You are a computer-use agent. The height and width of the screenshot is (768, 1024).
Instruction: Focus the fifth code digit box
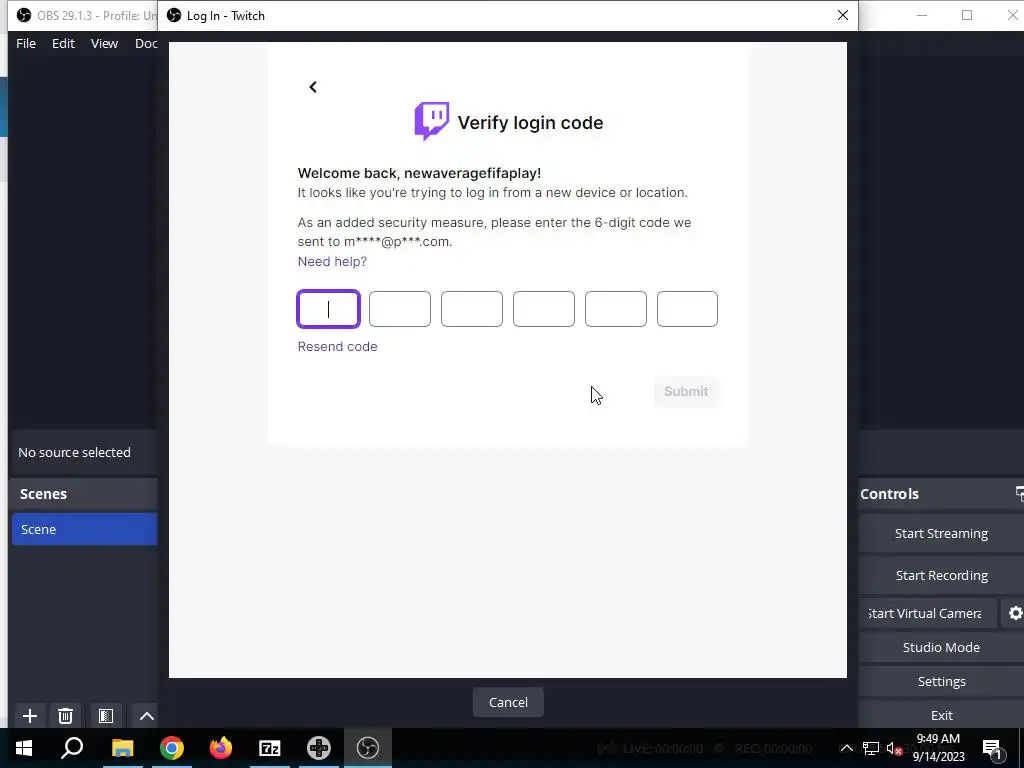(616, 309)
